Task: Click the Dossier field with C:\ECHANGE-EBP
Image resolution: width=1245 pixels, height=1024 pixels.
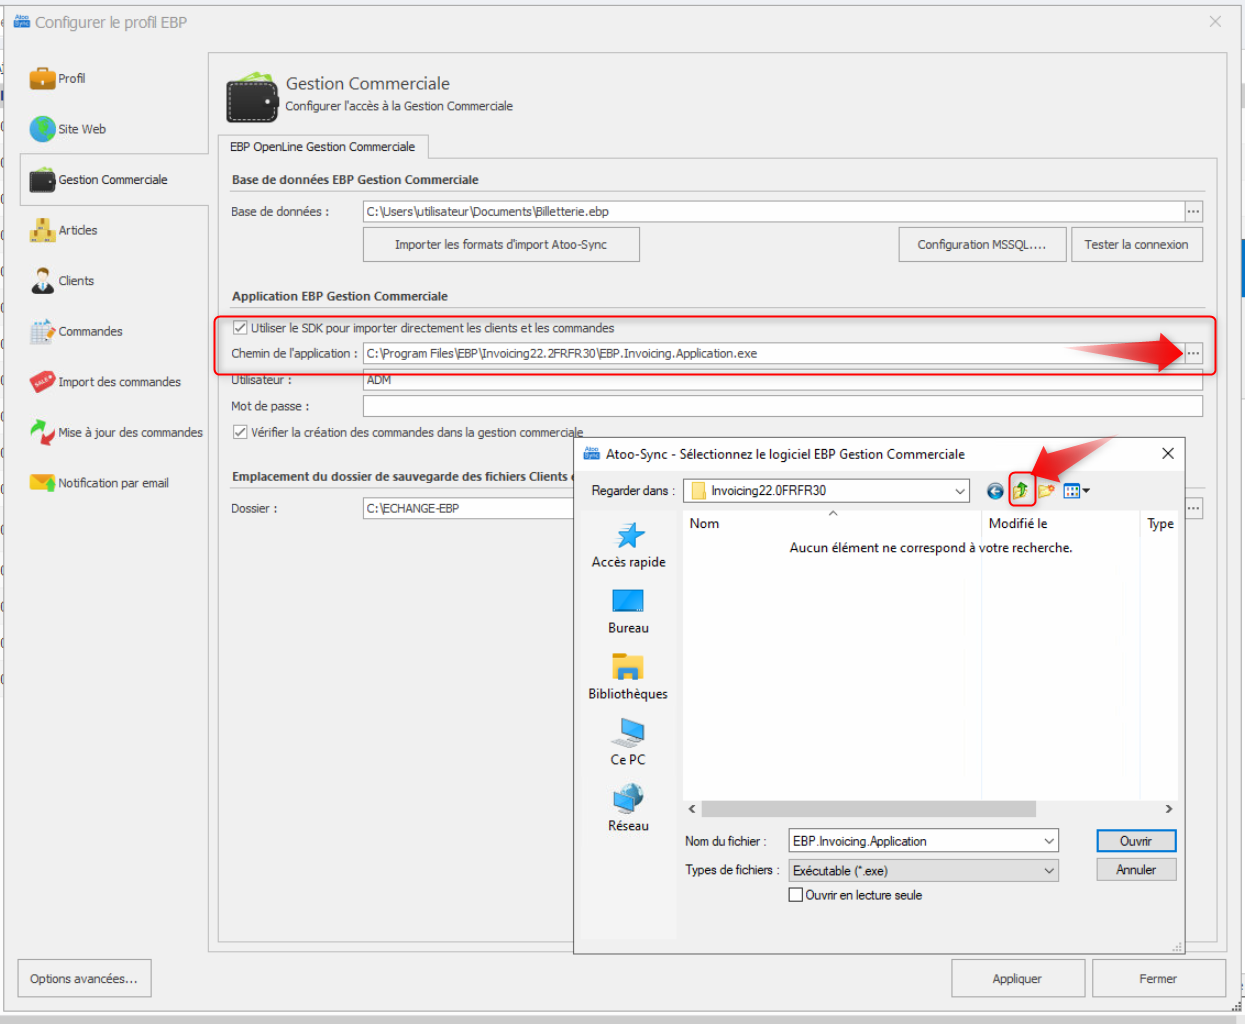Action: [468, 508]
